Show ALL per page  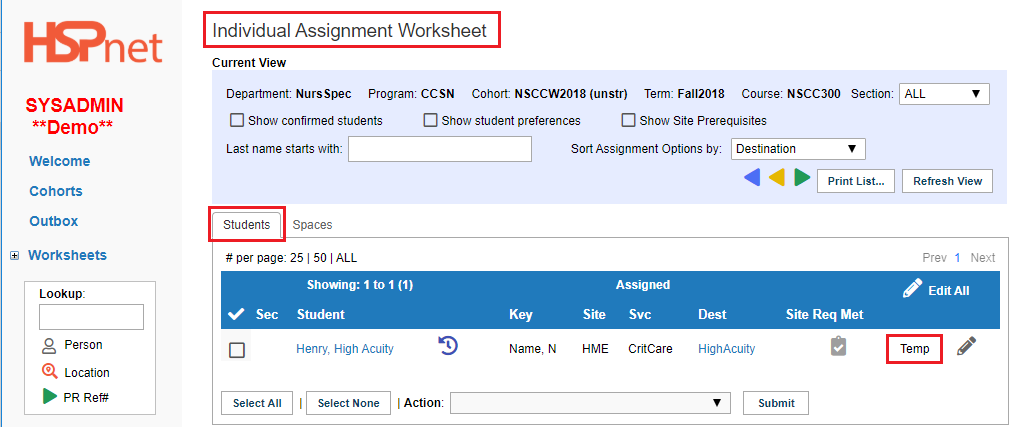[346, 258]
